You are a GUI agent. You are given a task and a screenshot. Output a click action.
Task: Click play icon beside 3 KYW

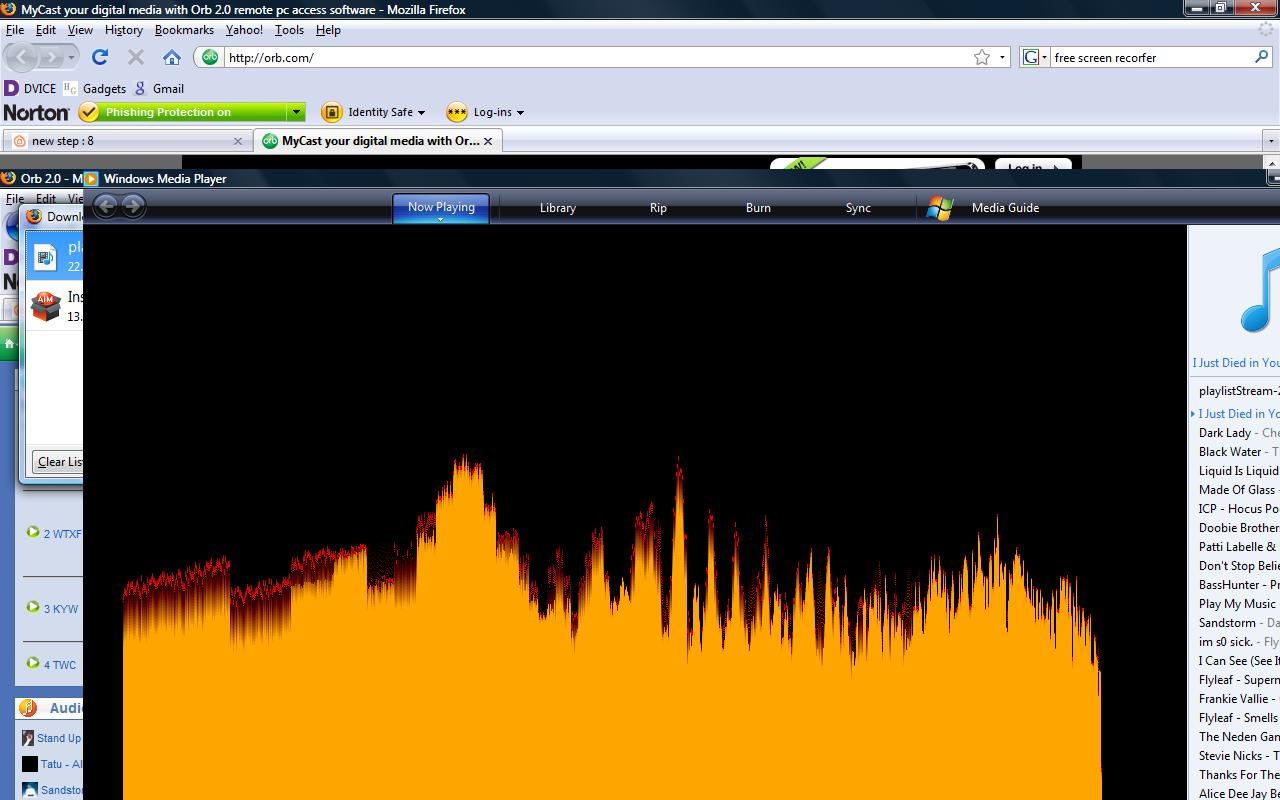click(x=33, y=607)
